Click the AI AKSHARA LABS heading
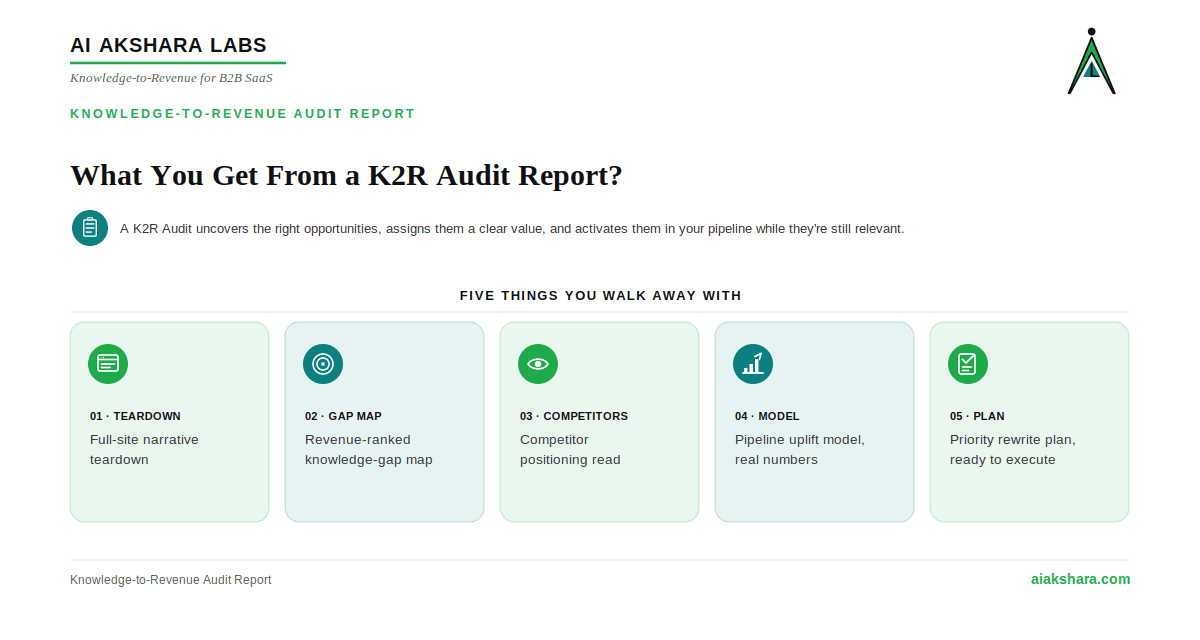Image resolution: width=1200 pixels, height=640 pixels. click(168, 45)
